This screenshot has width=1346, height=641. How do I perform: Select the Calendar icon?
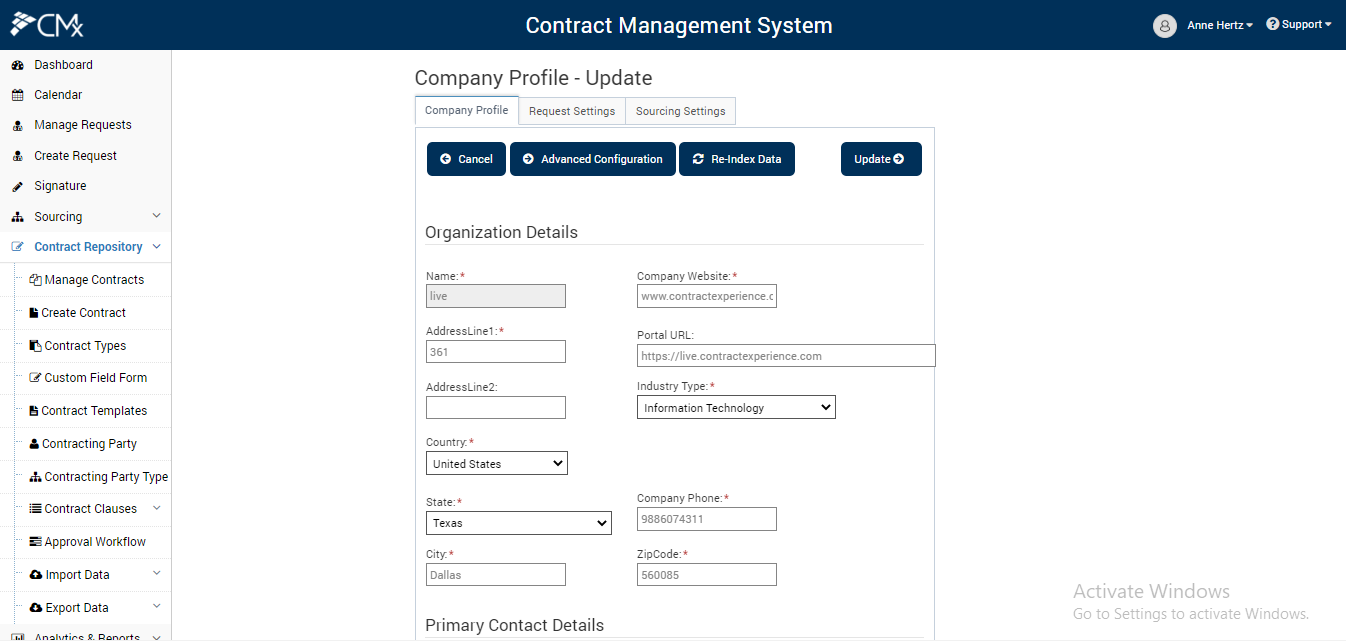point(22,94)
